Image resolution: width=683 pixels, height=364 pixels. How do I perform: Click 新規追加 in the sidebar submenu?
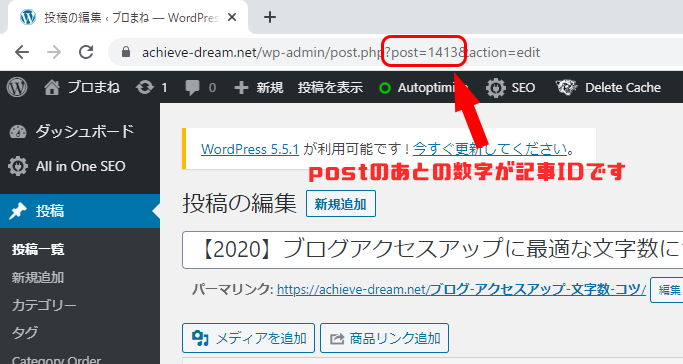click(38, 277)
